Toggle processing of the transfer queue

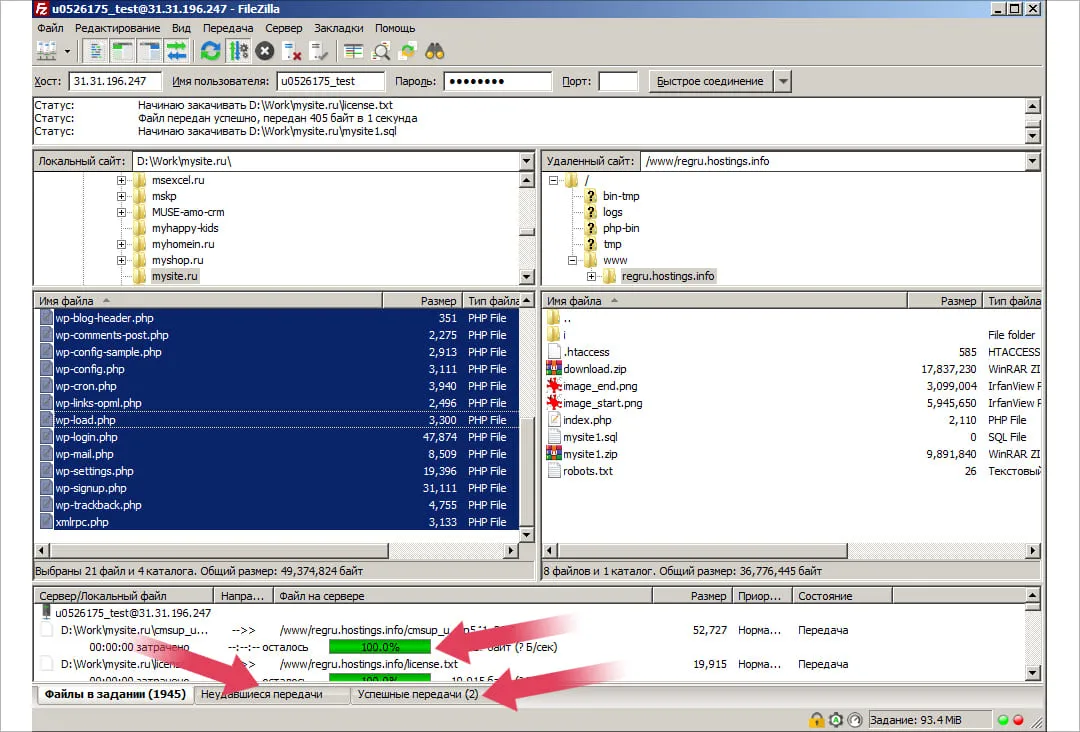pos(238,51)
